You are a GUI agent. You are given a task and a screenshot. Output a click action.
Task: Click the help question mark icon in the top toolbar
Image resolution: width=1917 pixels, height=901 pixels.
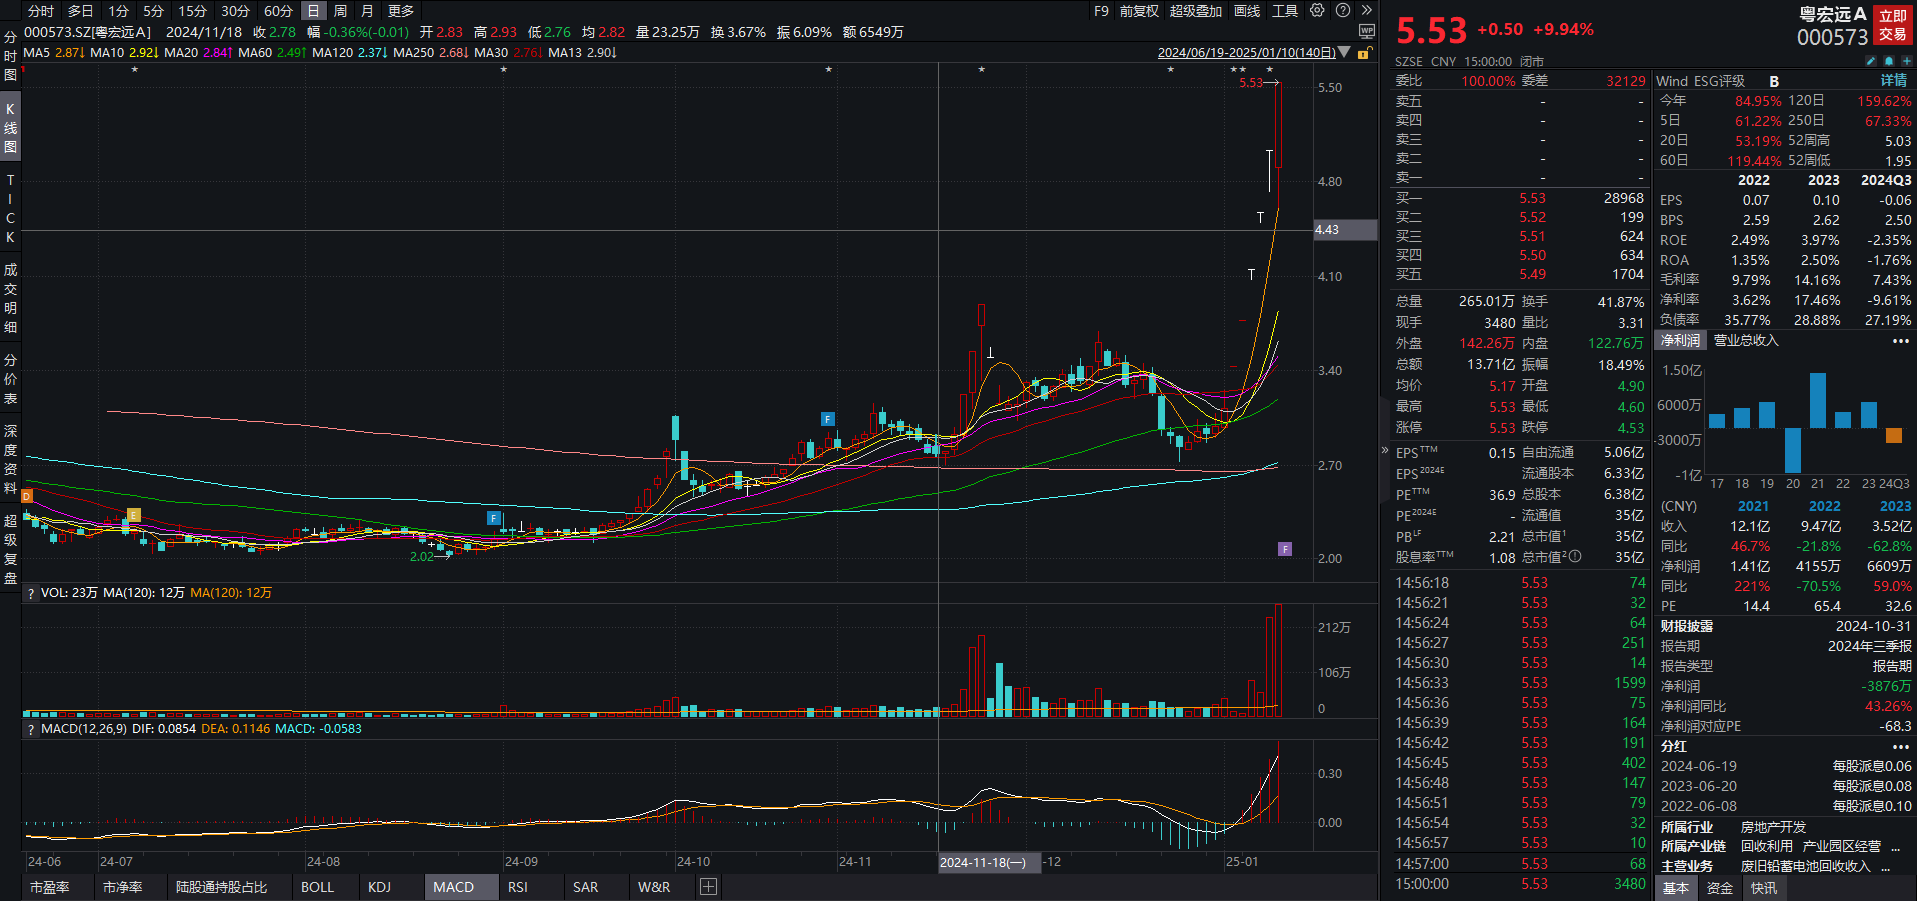1342,10
